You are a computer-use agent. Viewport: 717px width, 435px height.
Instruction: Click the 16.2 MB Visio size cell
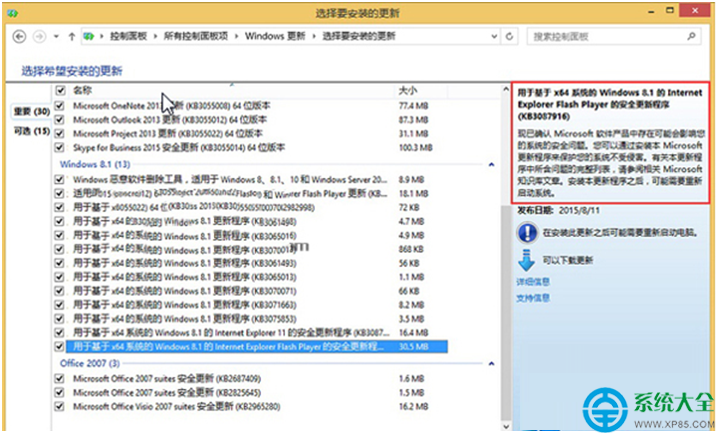coord(413,406)
